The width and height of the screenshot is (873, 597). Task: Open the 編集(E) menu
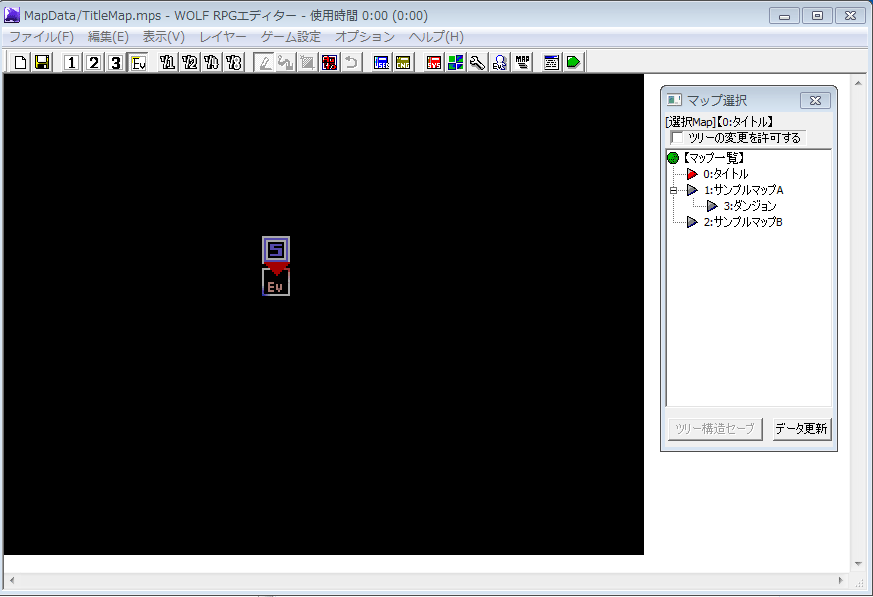108,37
